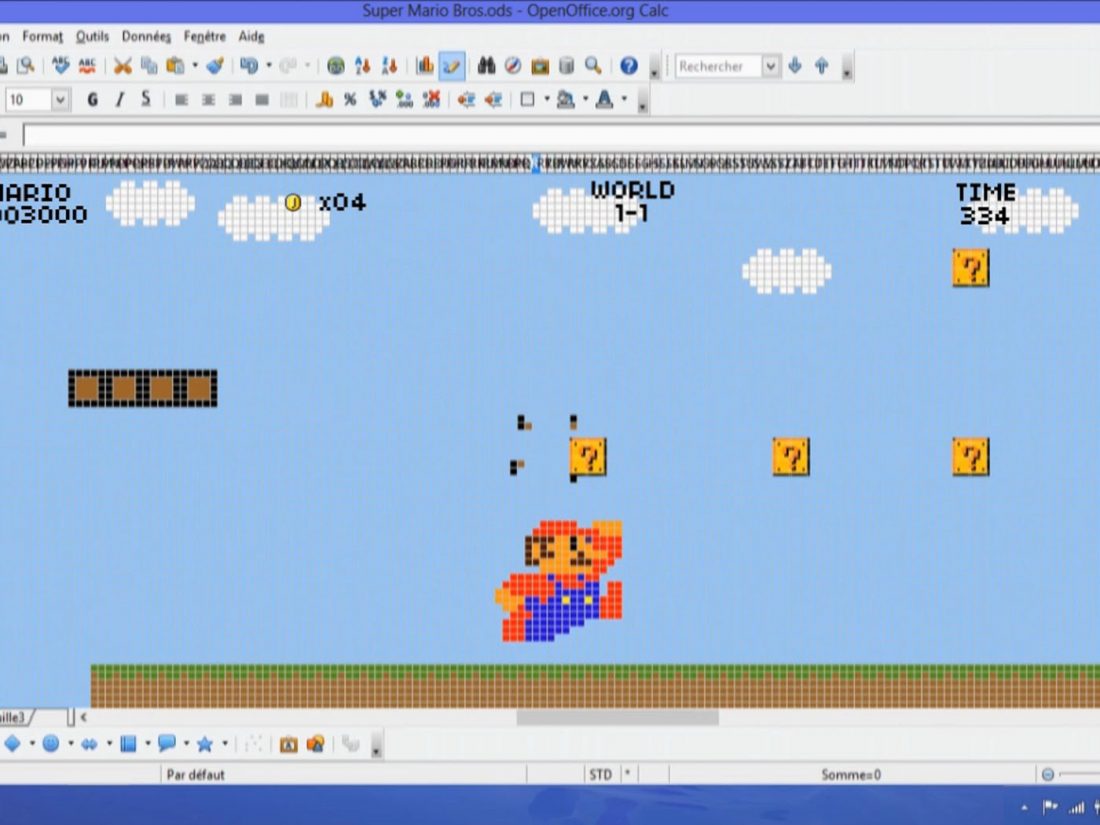This screenshot has width=1100, height=825.
Task: Expand the symbol shapes smiley arrow
Action: click(x=71, y=744)
